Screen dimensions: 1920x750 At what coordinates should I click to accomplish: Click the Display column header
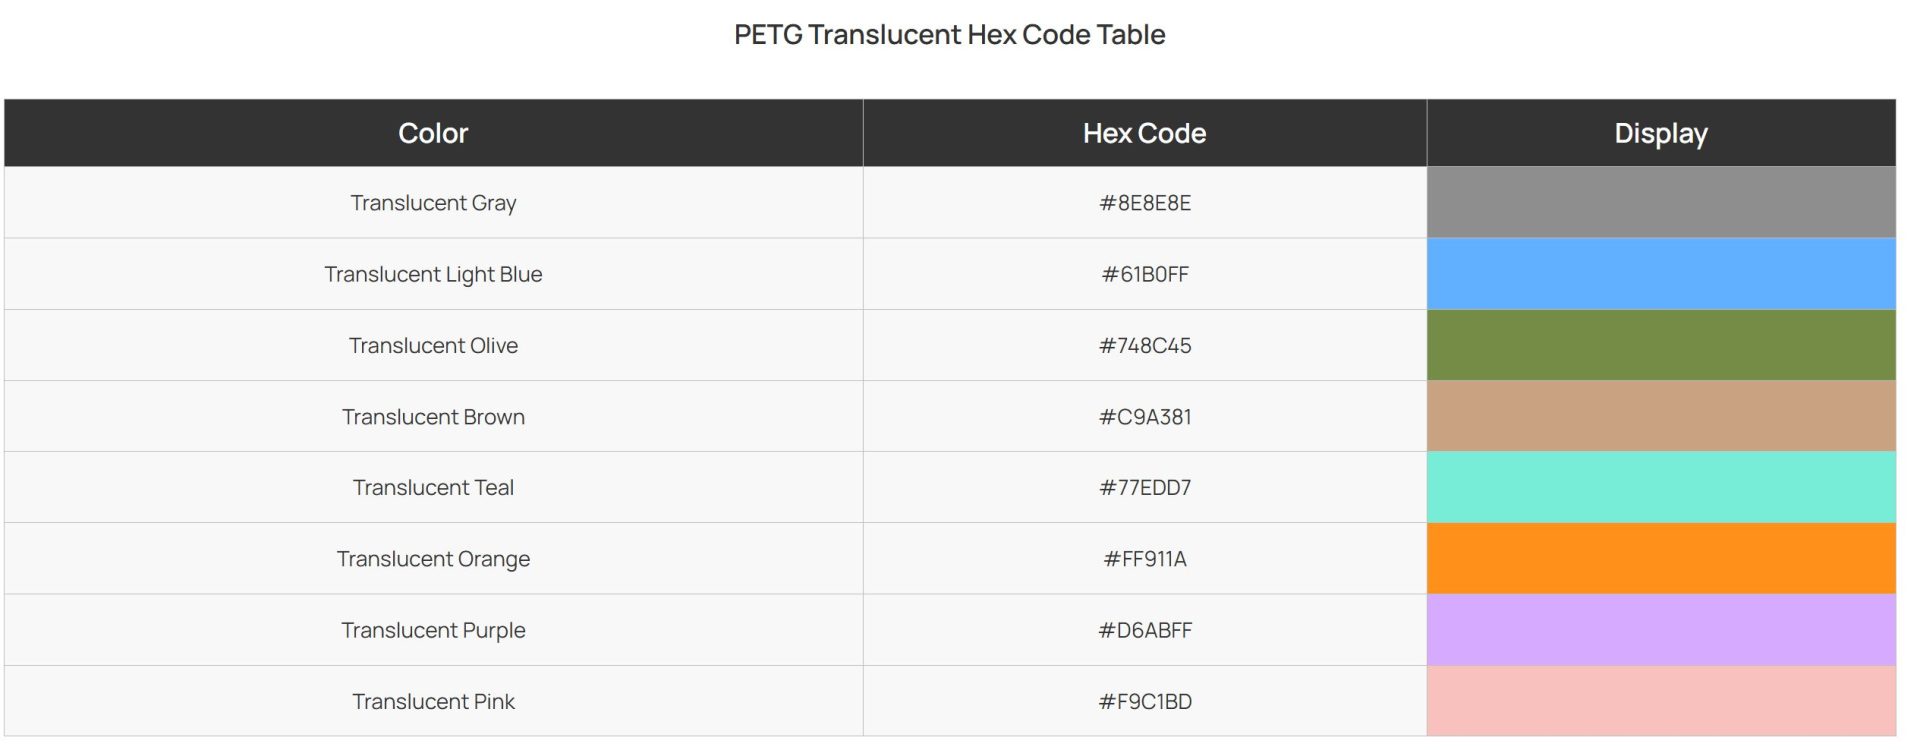[x=1660, y=133]
